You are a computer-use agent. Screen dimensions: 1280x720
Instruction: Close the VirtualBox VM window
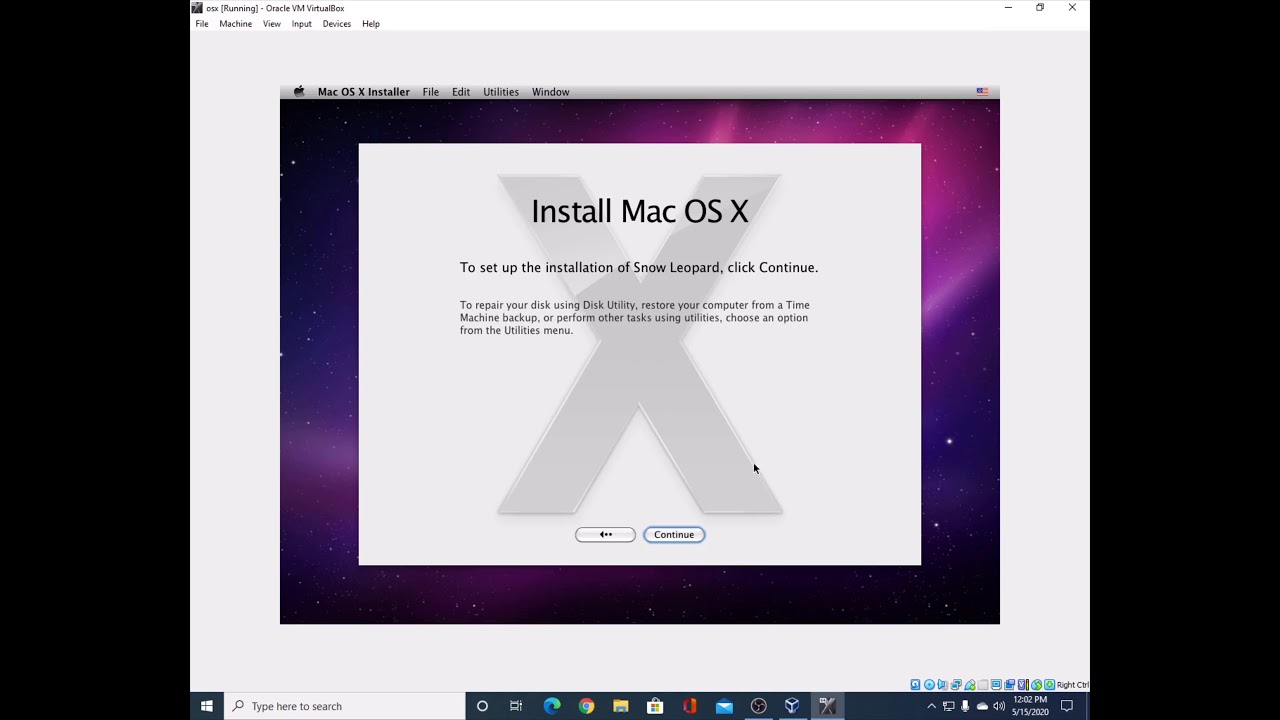[1072, 8]
